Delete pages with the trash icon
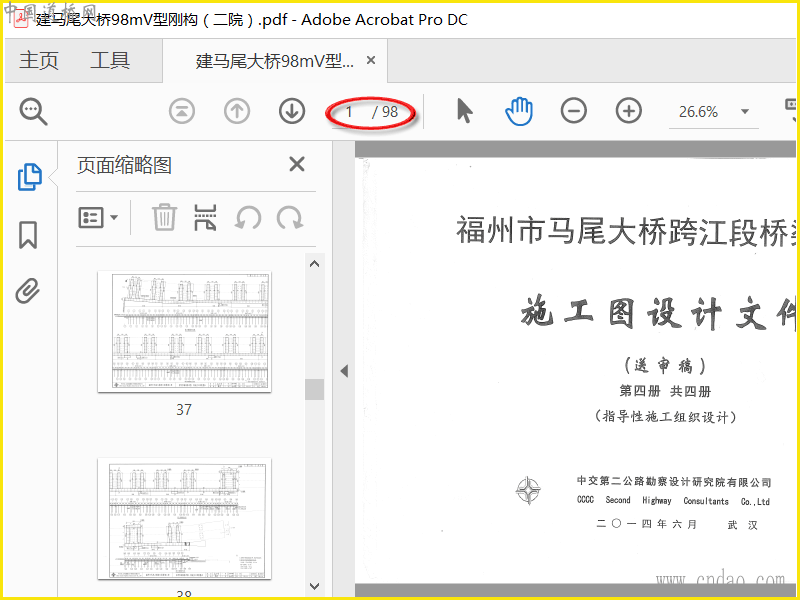 (164, 217)
